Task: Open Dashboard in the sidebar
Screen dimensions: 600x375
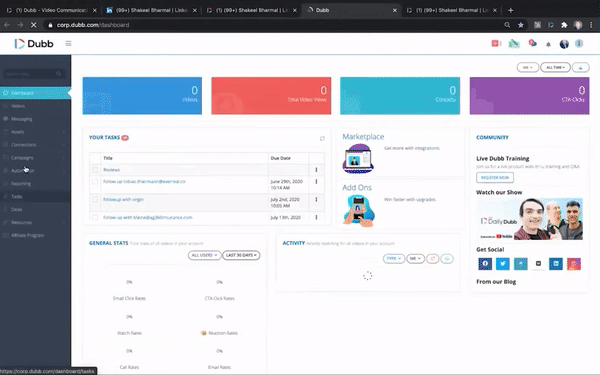Action: 35,93
